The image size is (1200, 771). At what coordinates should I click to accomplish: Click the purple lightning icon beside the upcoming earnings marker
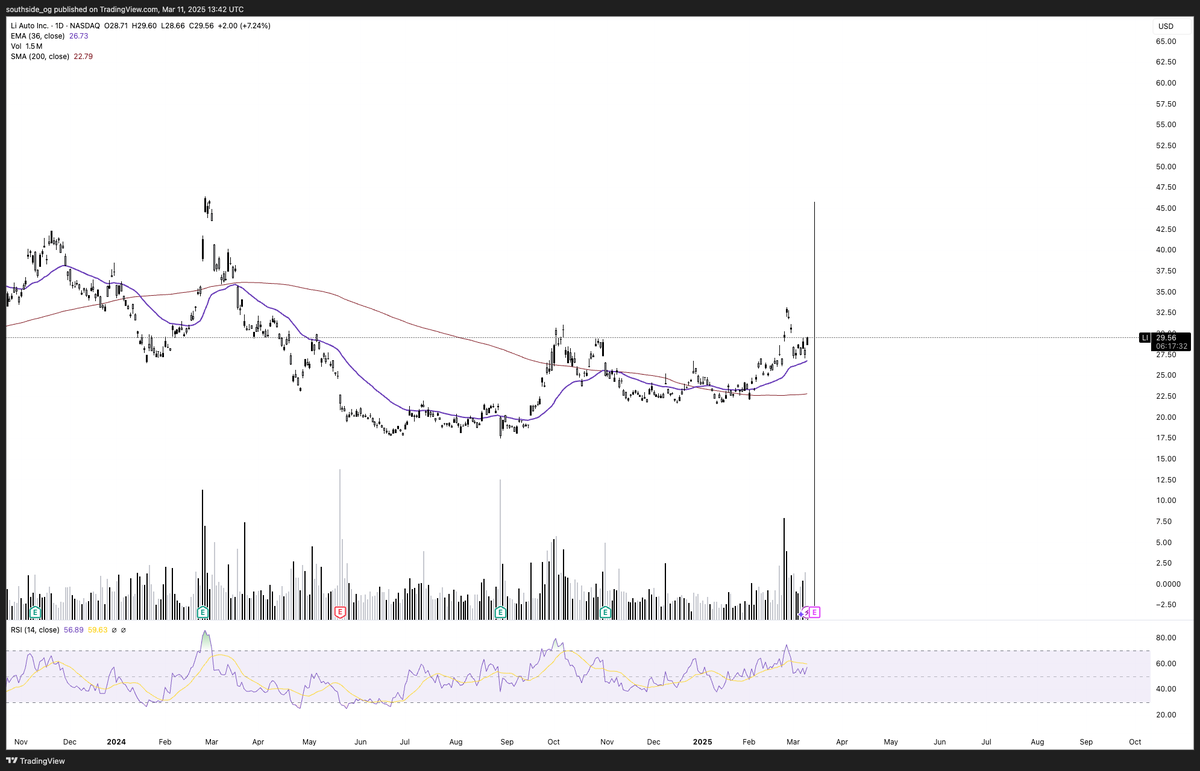coord(804,611)
